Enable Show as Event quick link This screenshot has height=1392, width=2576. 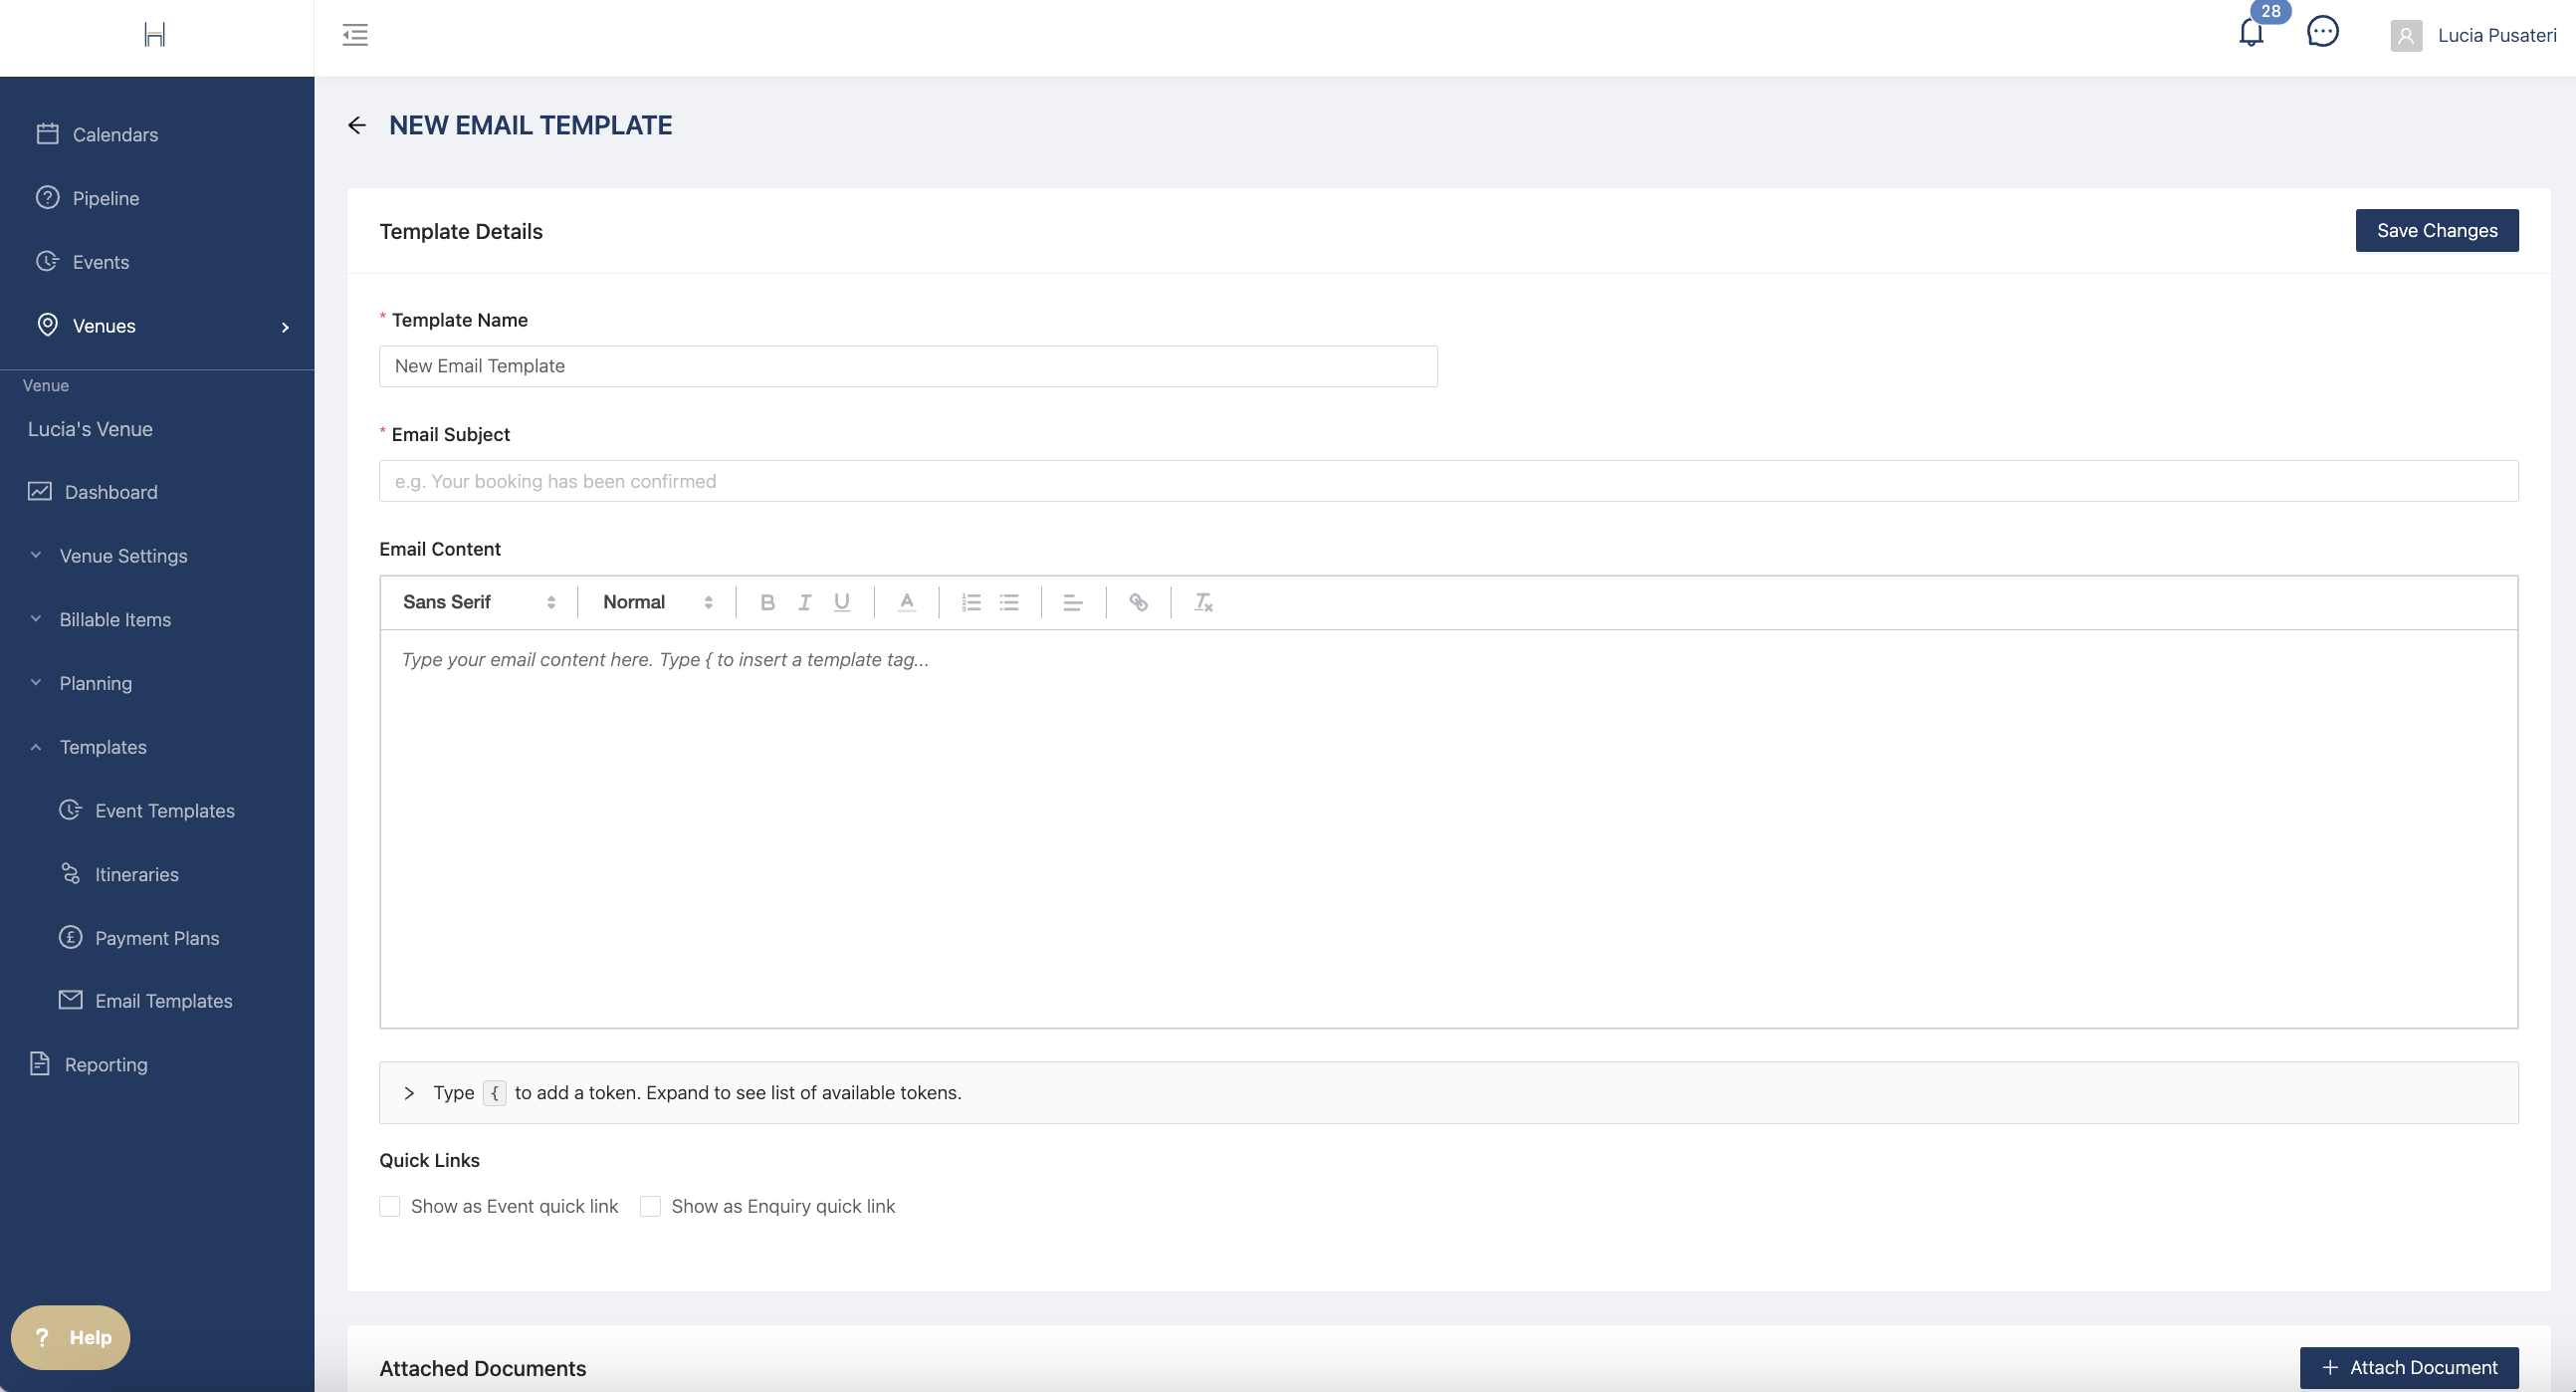click(x=390, y=1206)
